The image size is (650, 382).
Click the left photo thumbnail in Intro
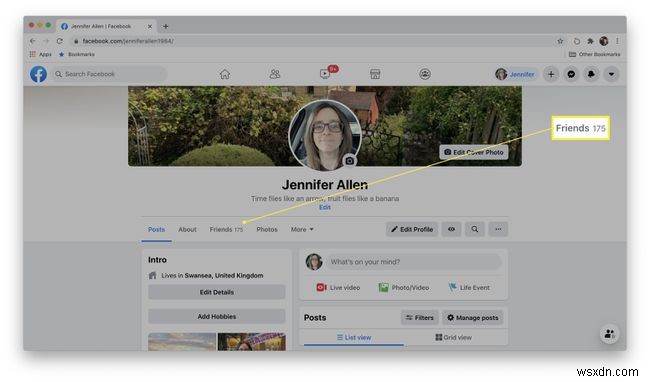pos(182,342)
